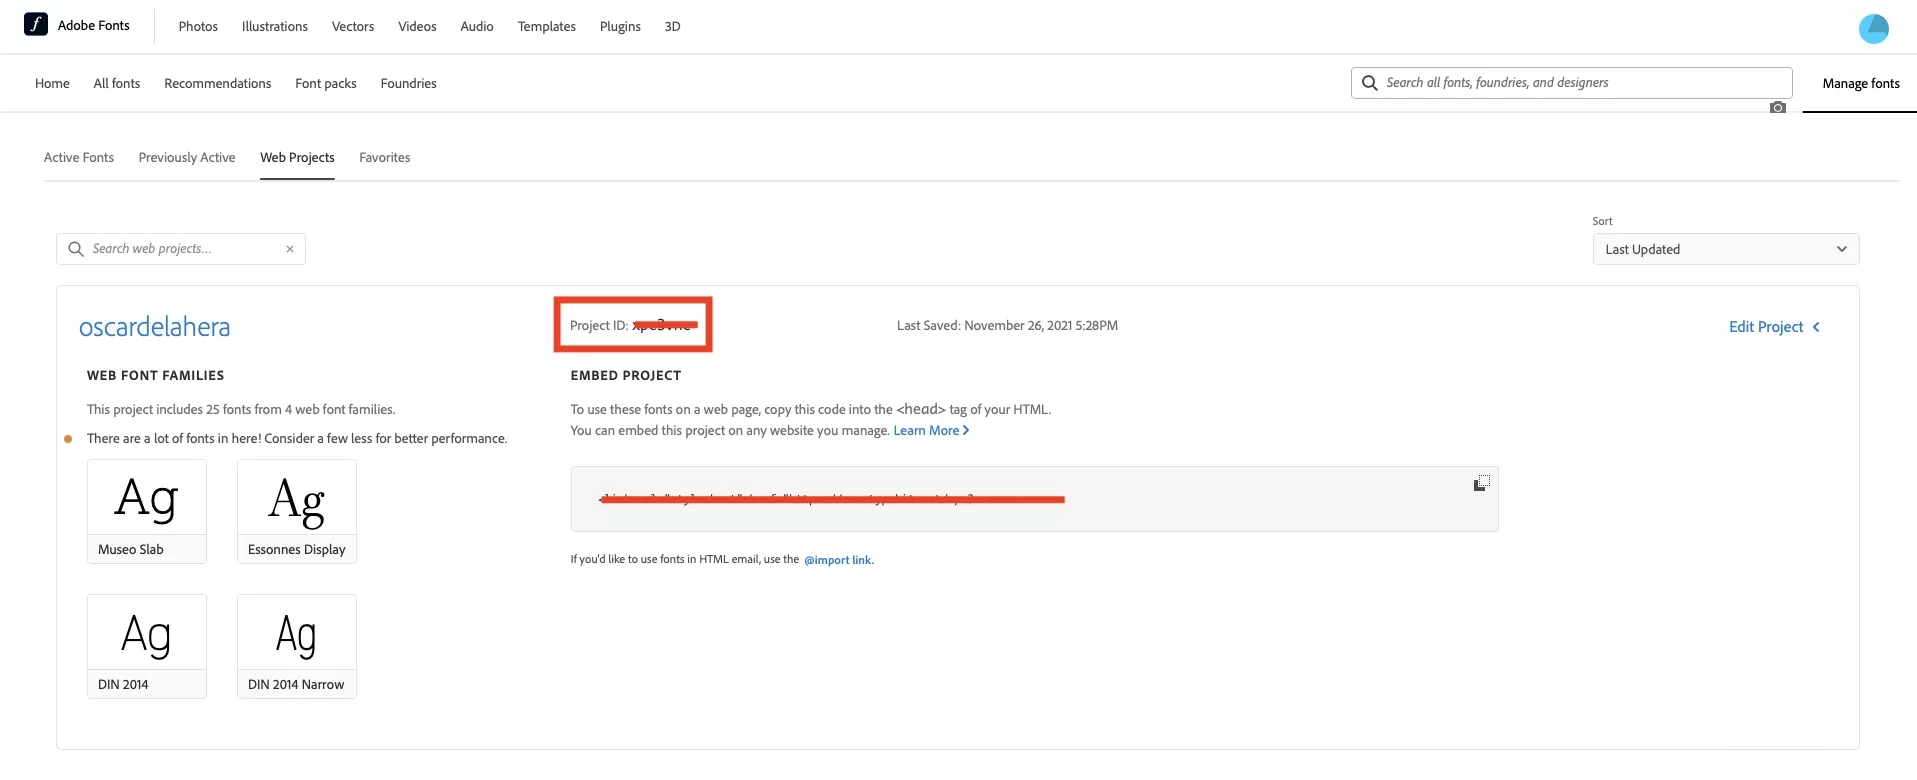Click 'This project includes 25 fonts' text
Screen dimensions: 1917x780
click(241, 409)
